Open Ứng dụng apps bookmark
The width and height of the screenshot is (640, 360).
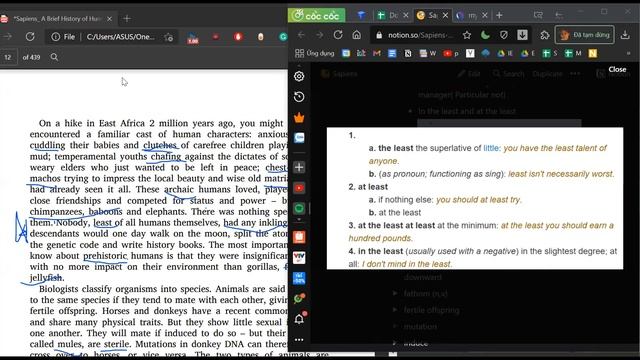coord(315,53)
